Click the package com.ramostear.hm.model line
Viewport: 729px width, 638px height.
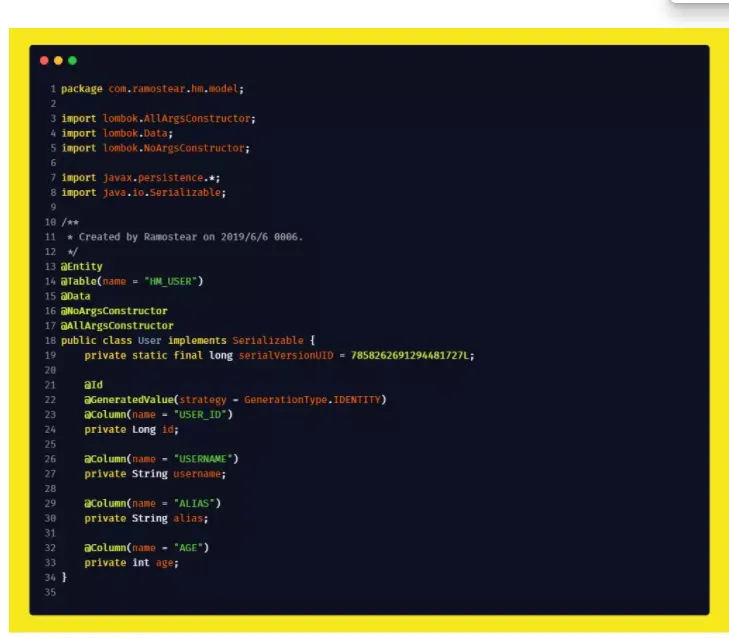tap(152, 89)
